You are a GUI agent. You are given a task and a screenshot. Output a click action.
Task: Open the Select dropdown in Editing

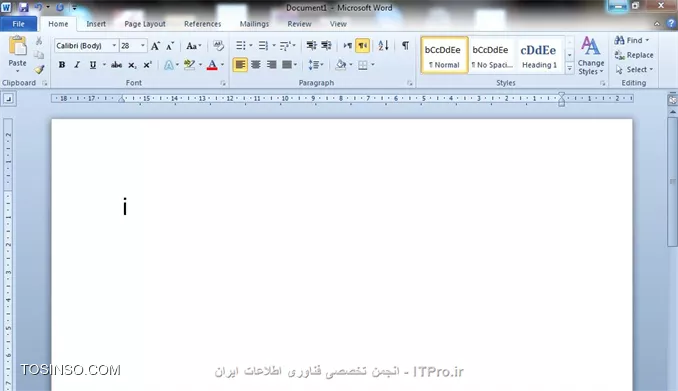click(x=634, y=69)
